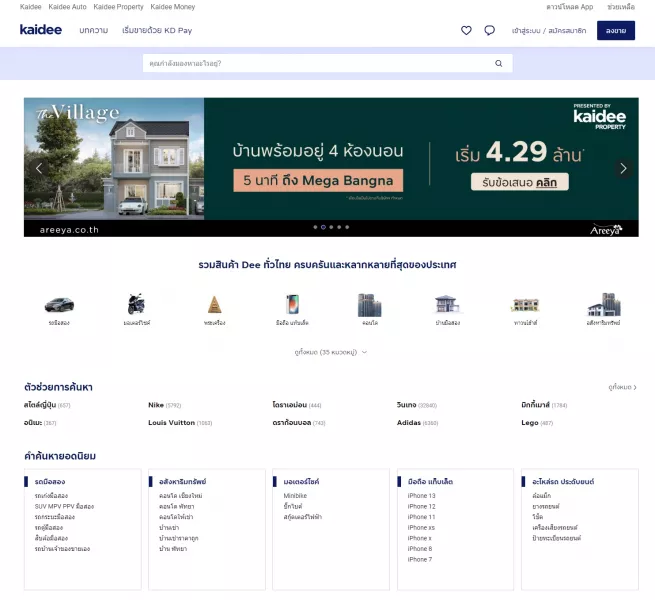The image size is (655, 600).
Task: Open the amulet category icon
Action: coord(214,305)
